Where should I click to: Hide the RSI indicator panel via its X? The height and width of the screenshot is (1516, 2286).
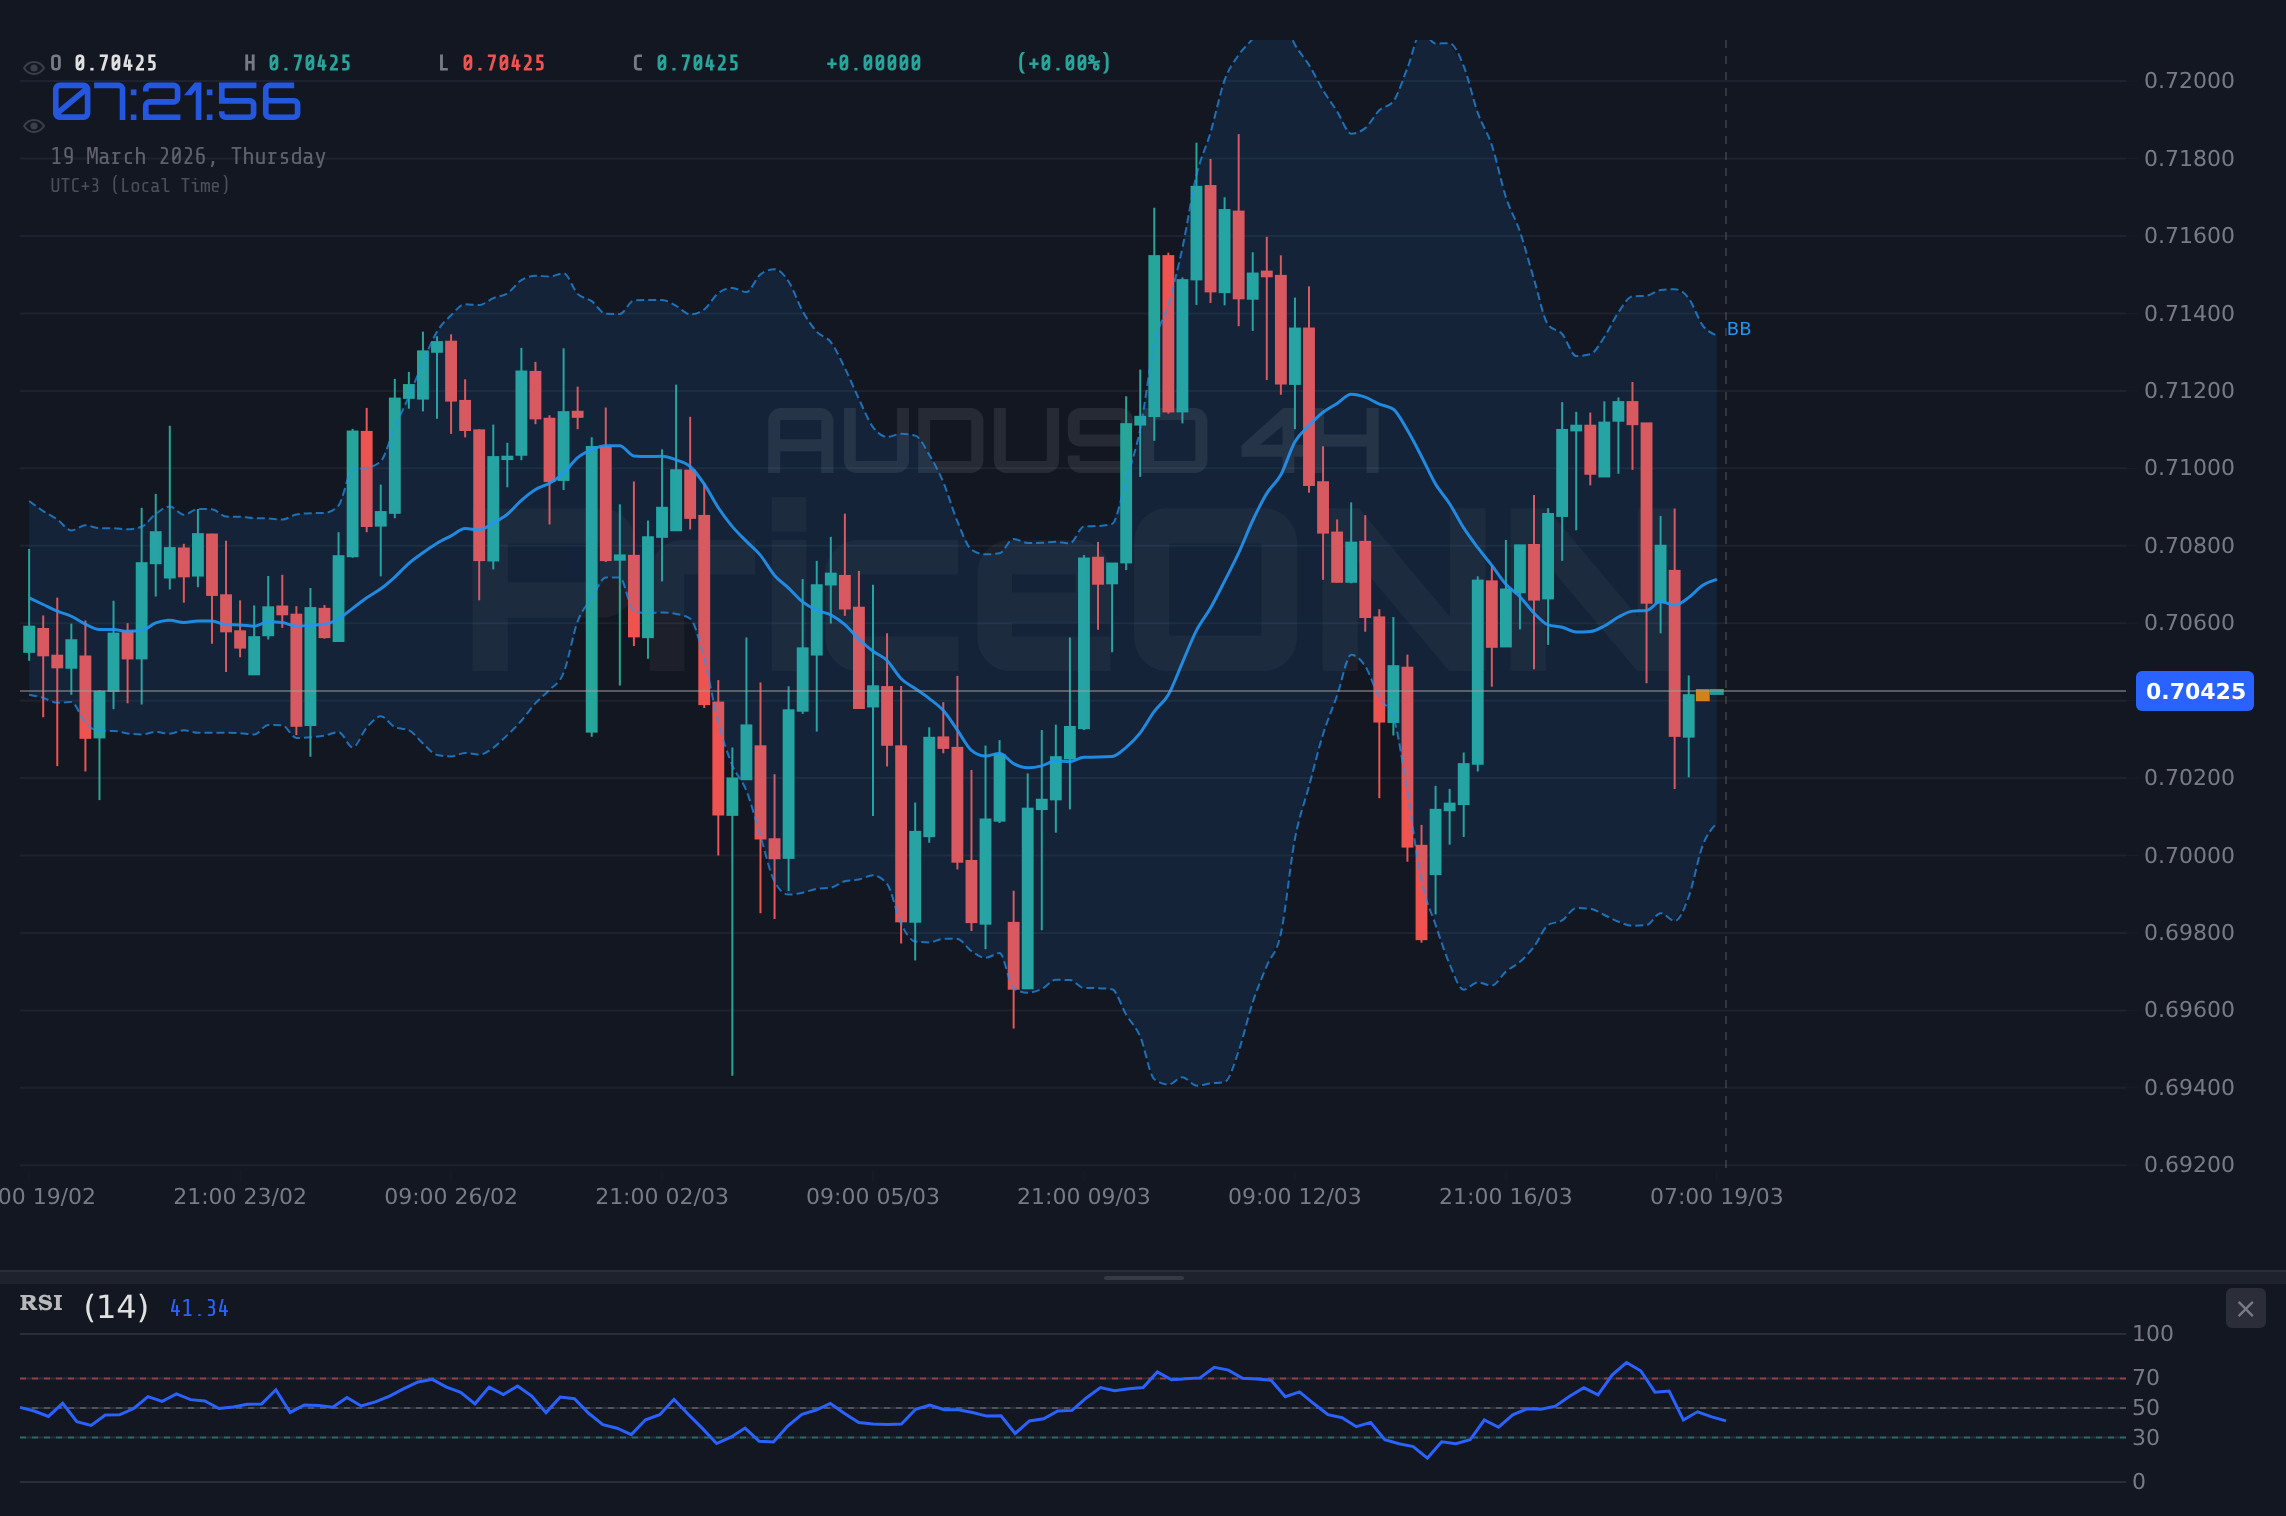click(x=2245, y=1308)
